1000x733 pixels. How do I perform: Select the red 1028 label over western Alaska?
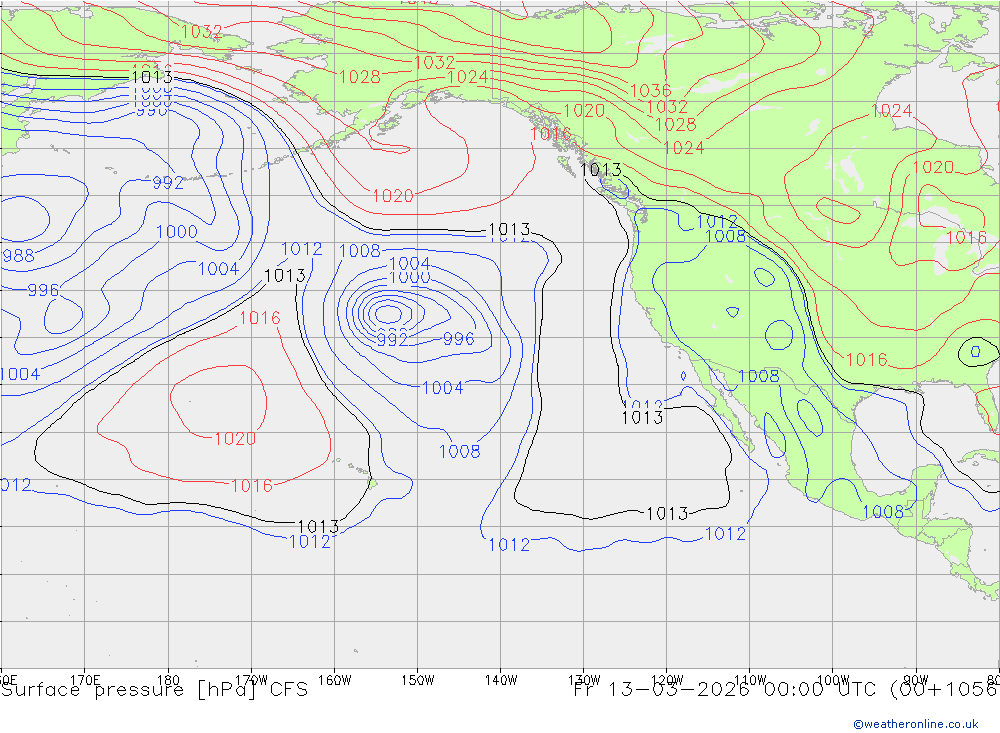[x=360, y=77]
